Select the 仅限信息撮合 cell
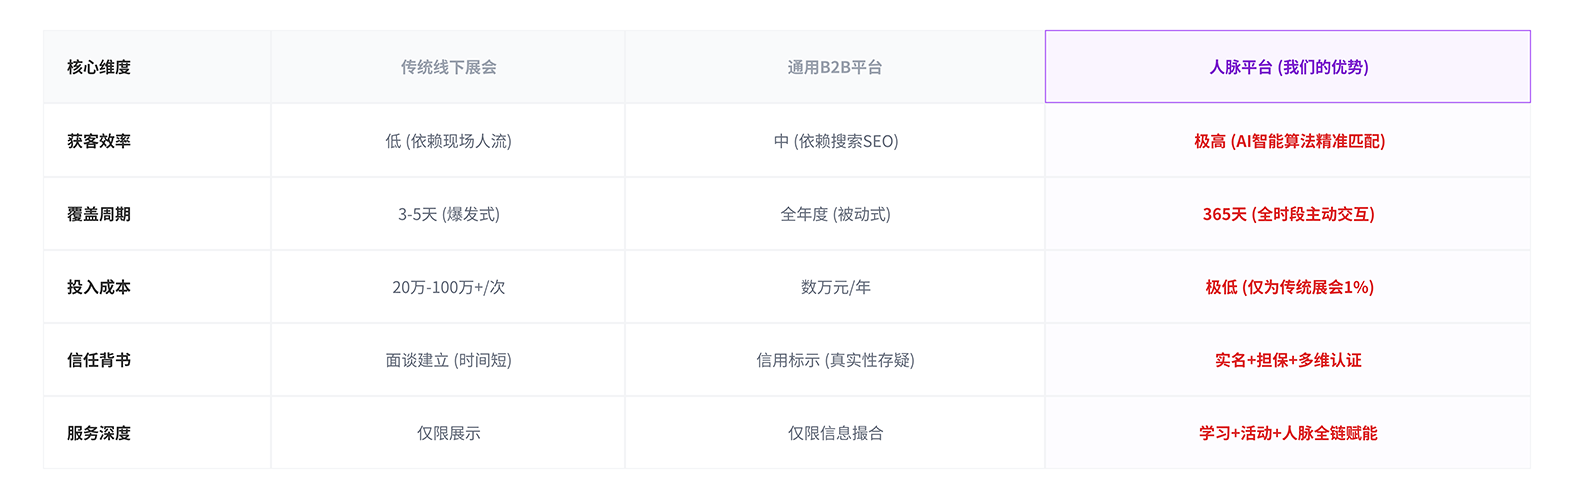Image resolution: width=1577 pixels, height=487 pixels. pyautogui.click(x=835, y=433)
